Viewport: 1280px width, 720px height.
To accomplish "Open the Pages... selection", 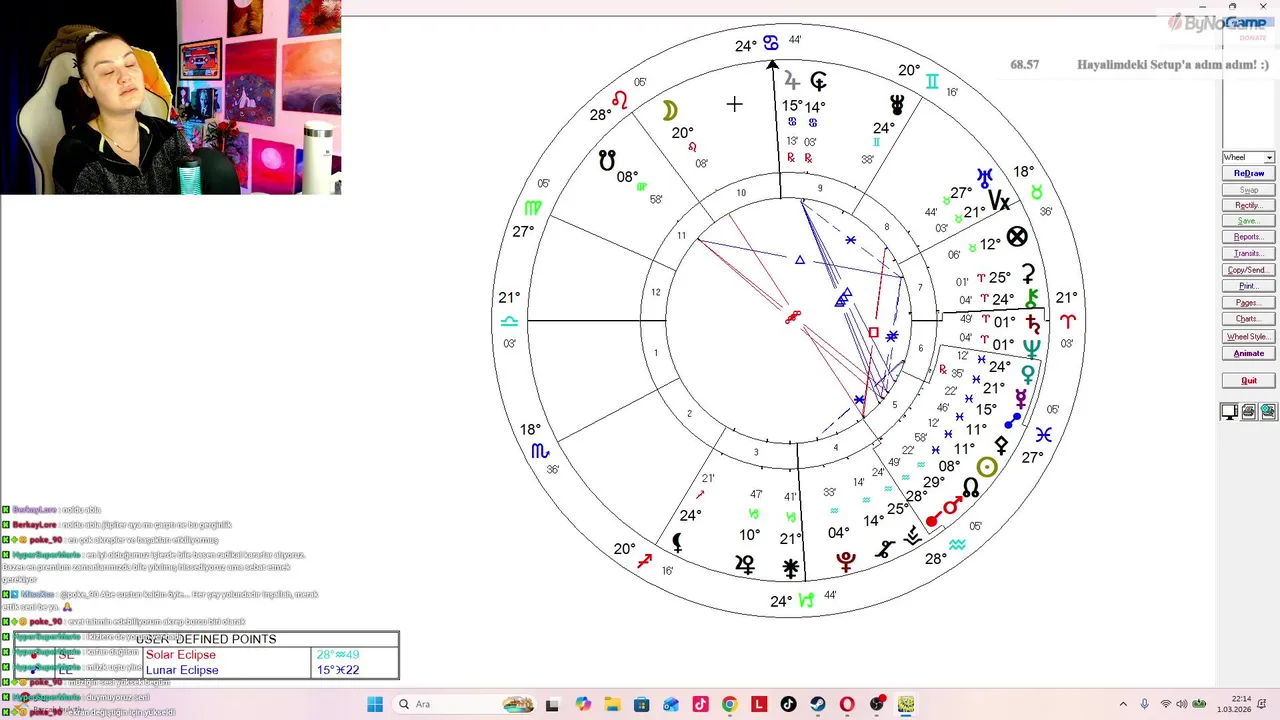I will click(1248, 302).
